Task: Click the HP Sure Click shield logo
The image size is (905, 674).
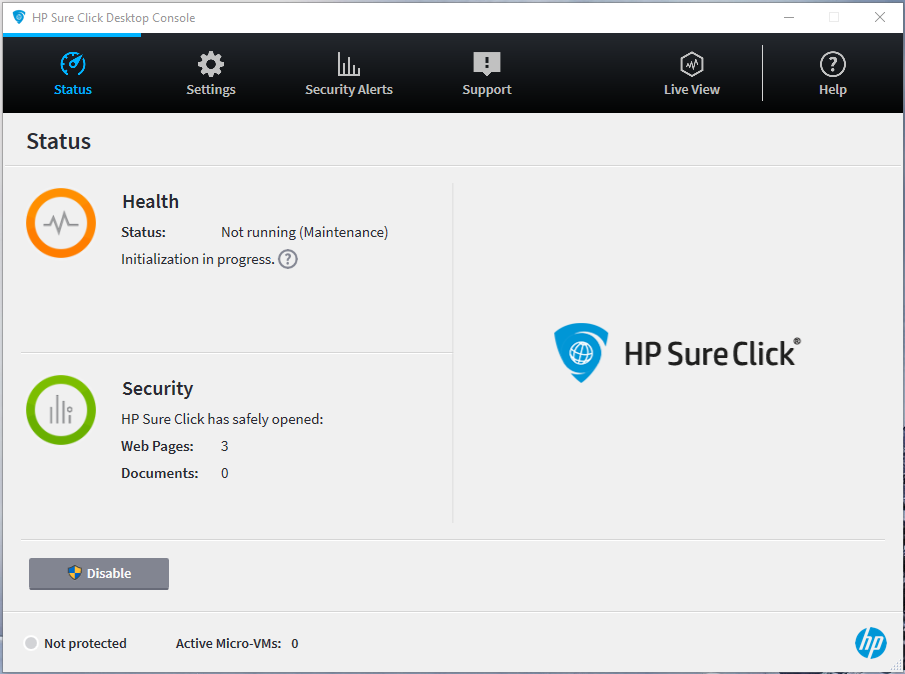Action: [580, 353]
